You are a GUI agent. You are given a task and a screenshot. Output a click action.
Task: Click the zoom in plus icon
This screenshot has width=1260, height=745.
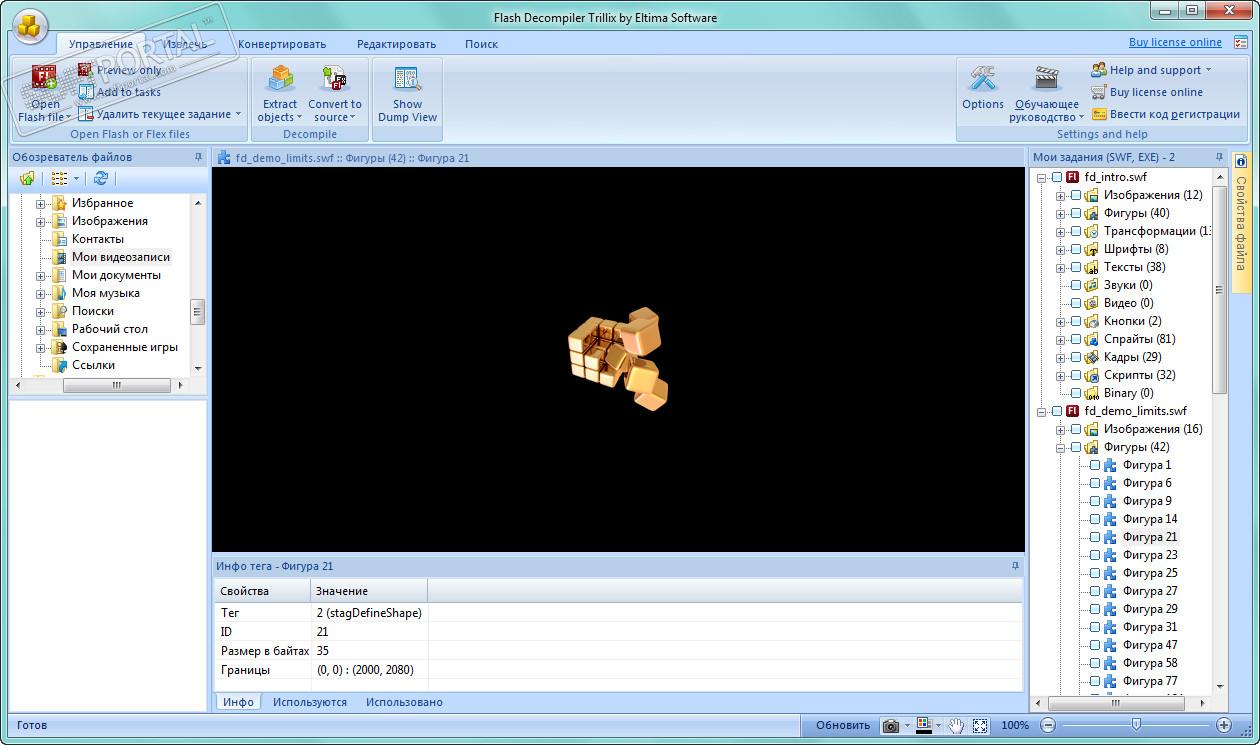(1223, 725)
